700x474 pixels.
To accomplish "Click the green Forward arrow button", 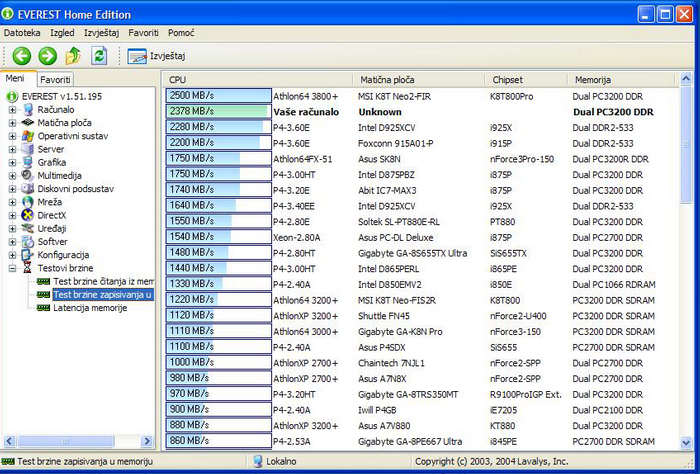I will tap(47, 56).
